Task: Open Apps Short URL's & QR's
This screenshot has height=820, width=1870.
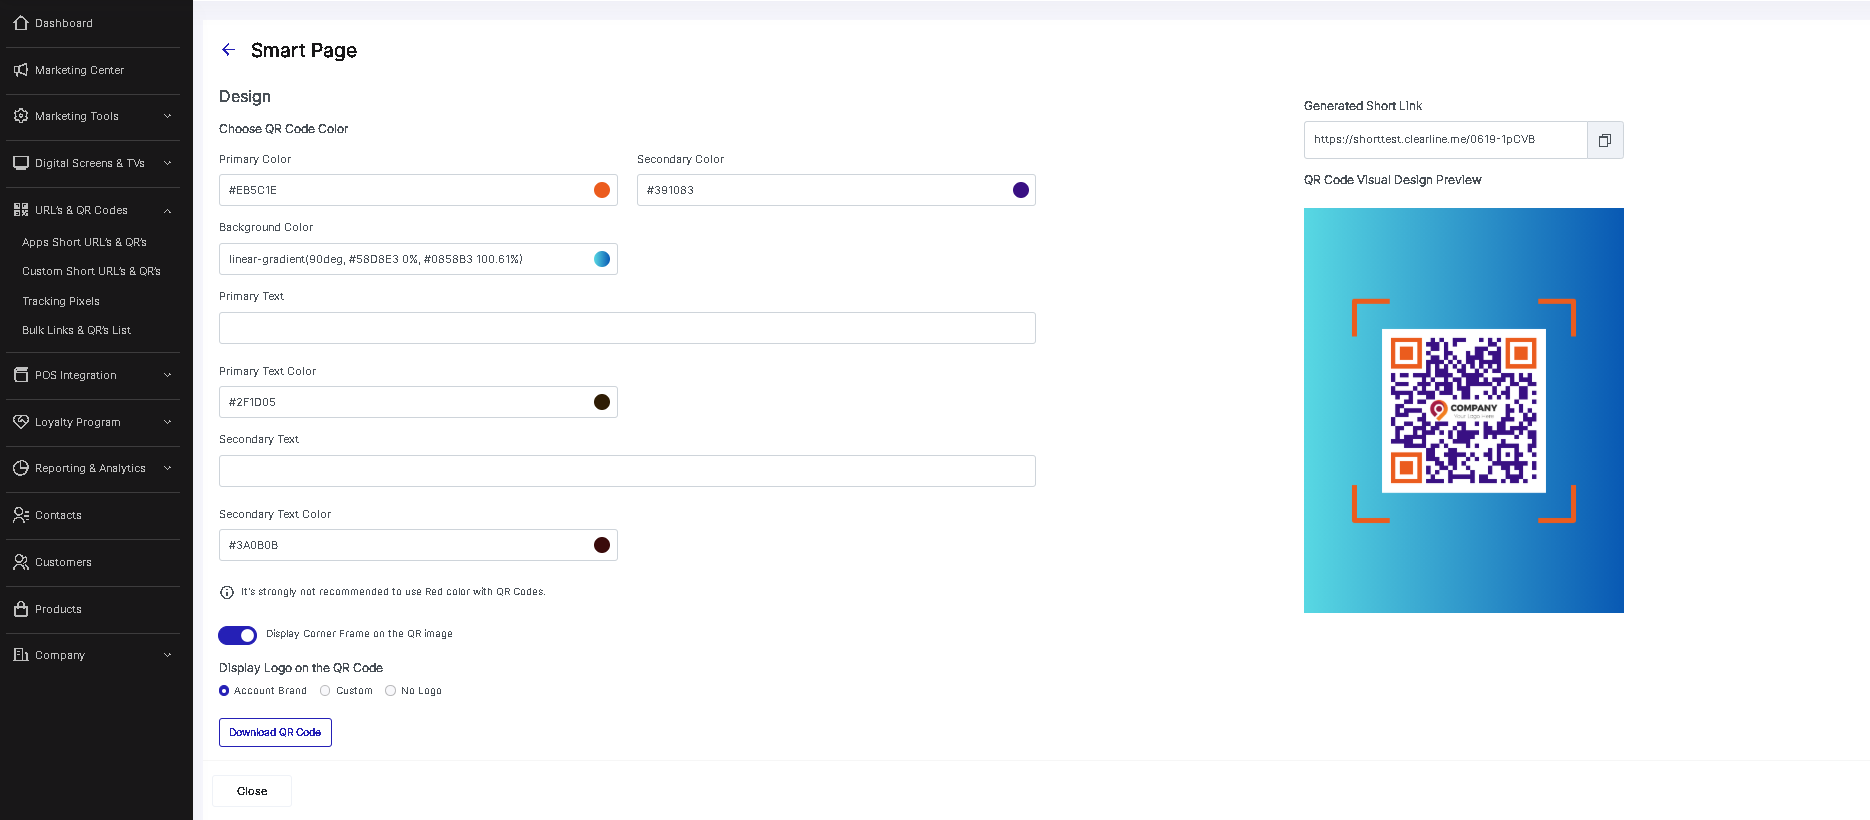Action: [85, 242]
